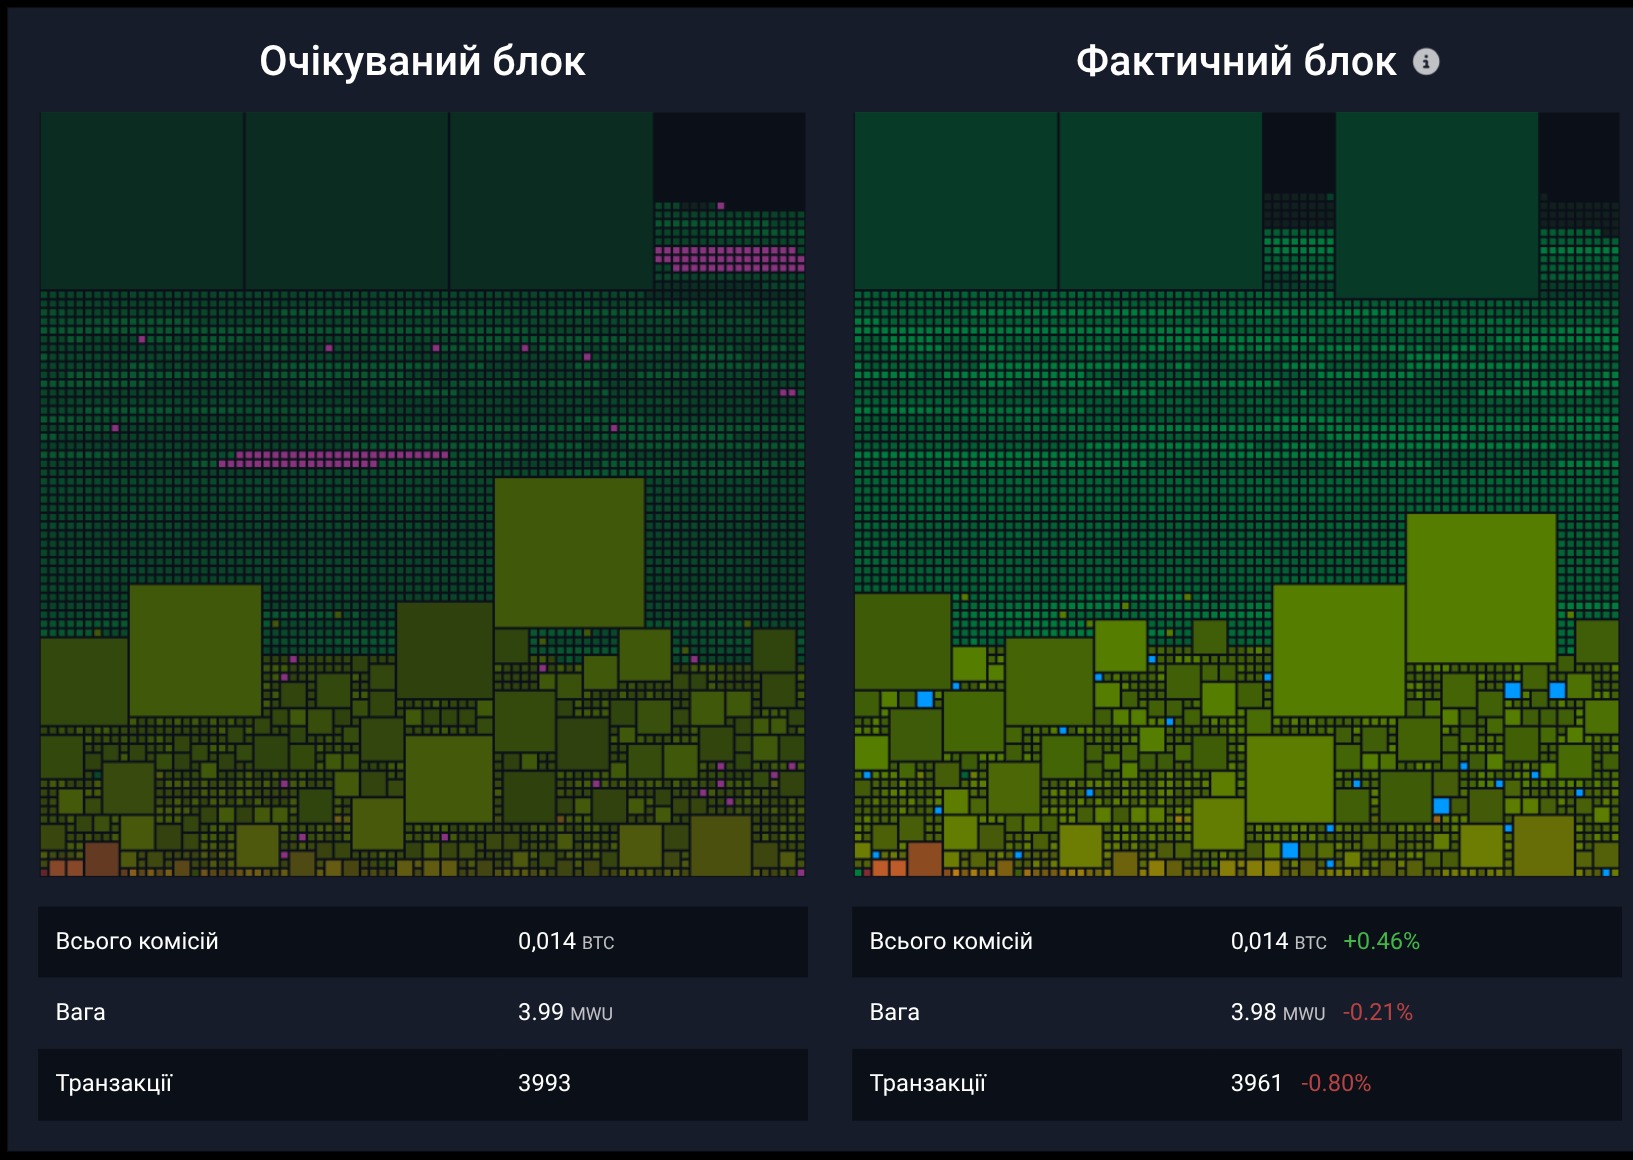This screenshot has height=1160, width=1633.
Task: Click the top-left large dark transaction in Фактичний блок
Action: point(955,200)
